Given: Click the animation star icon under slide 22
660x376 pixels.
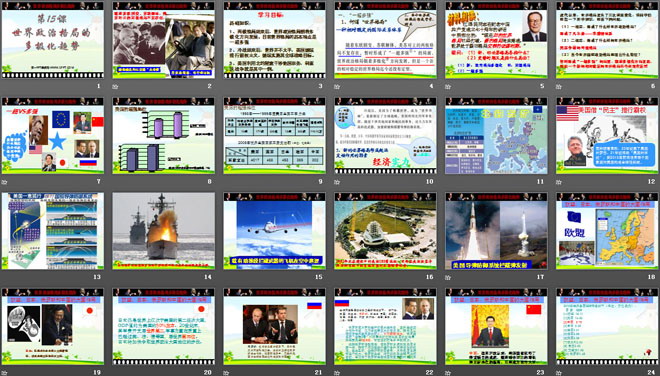Looking at the screenshot, I should point(337,373).
